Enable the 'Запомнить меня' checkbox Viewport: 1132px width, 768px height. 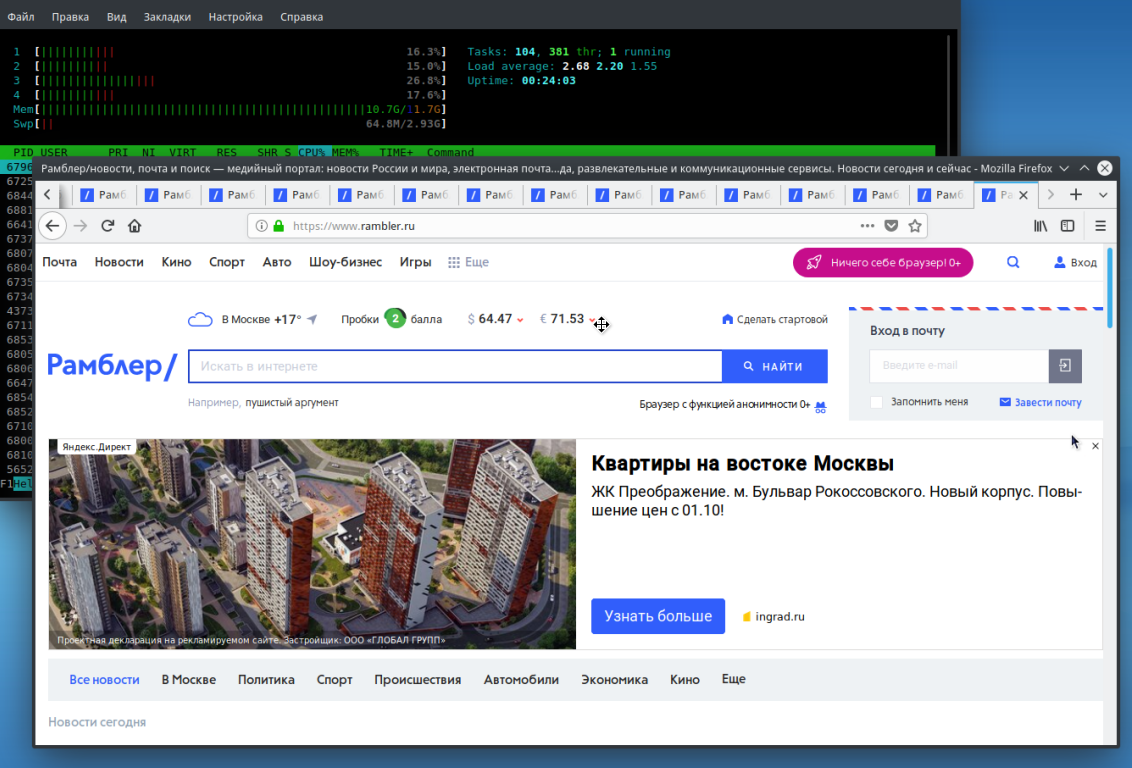click(877, 402)
